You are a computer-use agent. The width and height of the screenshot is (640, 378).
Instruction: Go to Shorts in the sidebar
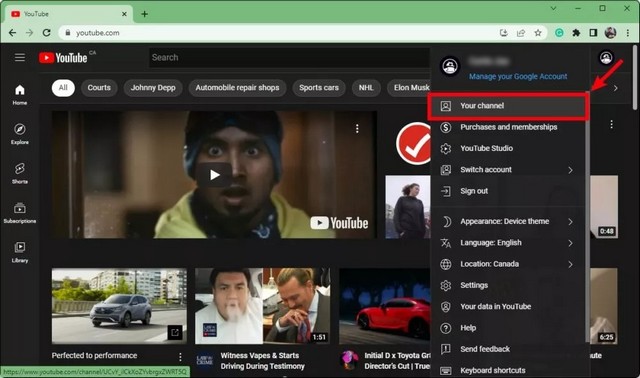click(x=20, y=173)
